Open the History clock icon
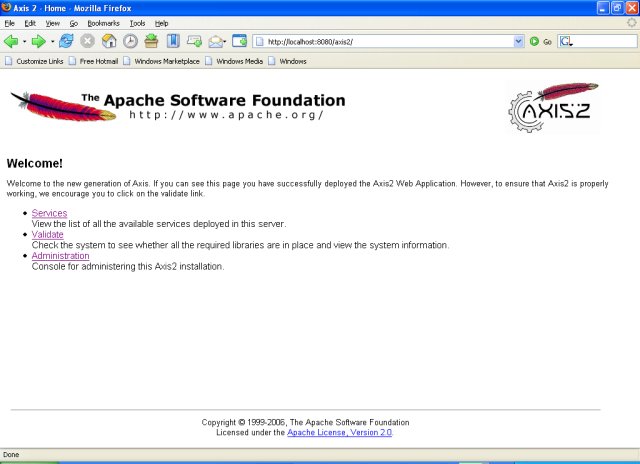The image size is (640, 464). pyautogui.click(x=130, y=41)
